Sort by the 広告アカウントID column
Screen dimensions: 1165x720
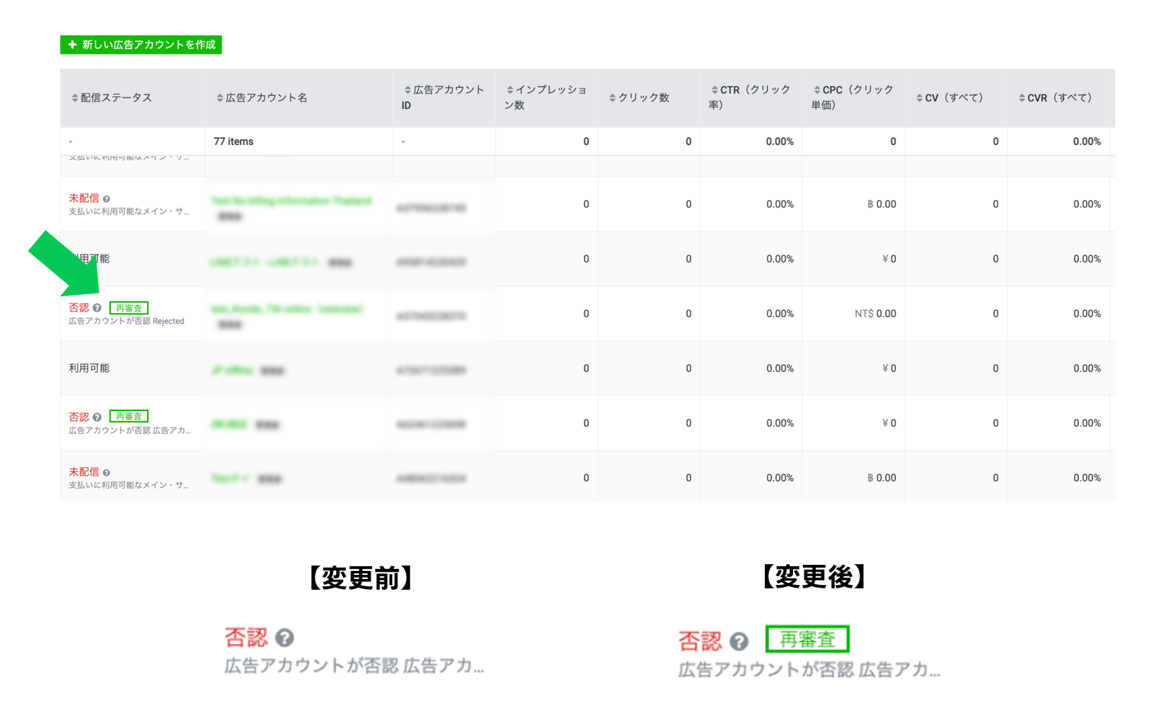coord(442,97)
